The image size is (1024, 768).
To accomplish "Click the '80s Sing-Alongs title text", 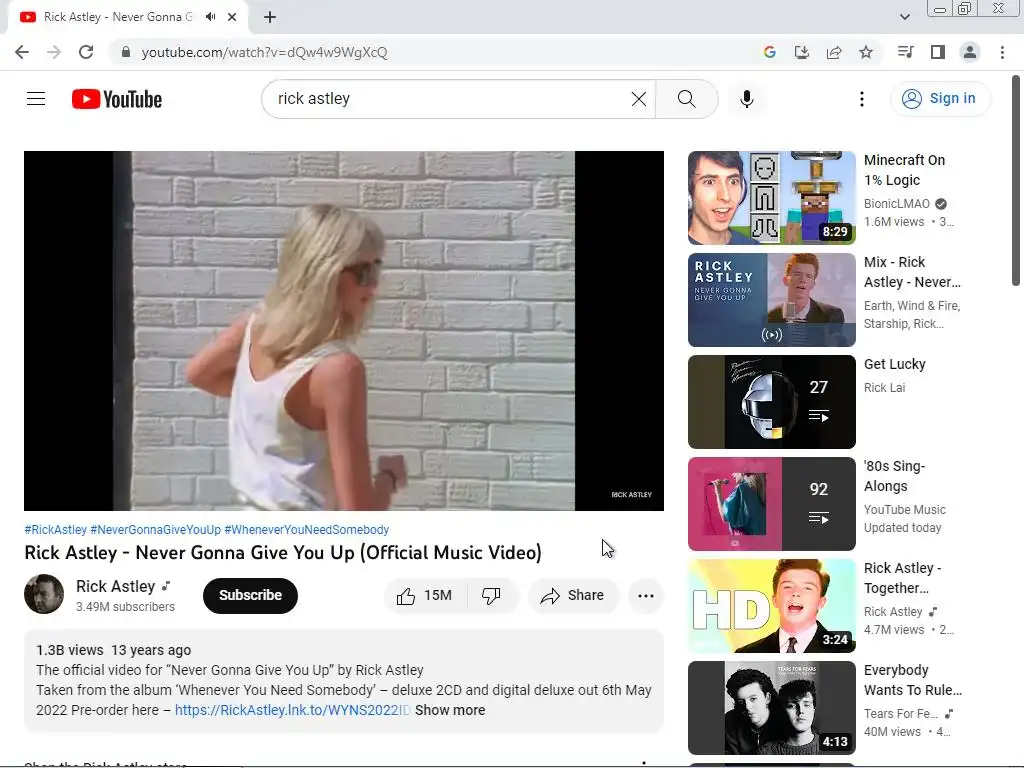I will [894, 476].
